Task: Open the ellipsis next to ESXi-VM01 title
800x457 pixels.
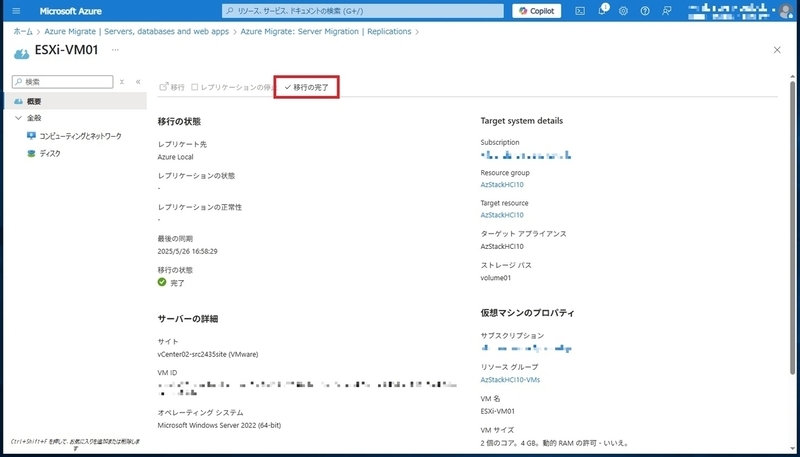Action: pyautogui.click(x=115, y=50)
